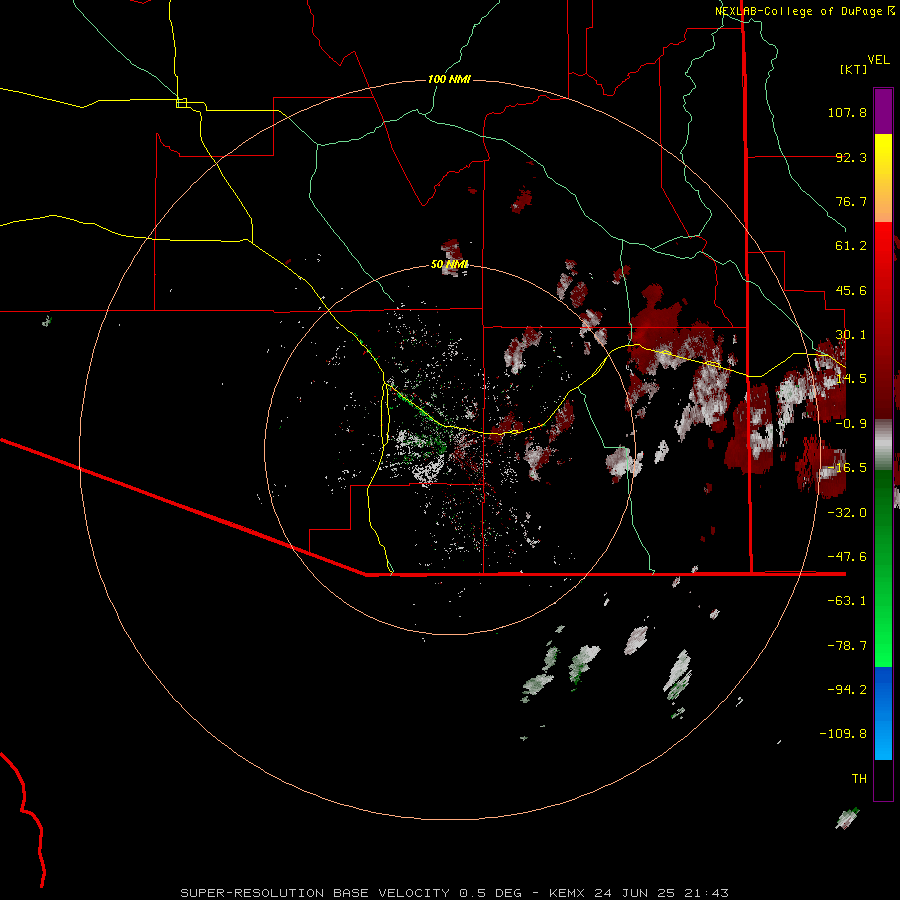Click the -109.8 scale value
The image size is (900, 900).
(843, 734)
